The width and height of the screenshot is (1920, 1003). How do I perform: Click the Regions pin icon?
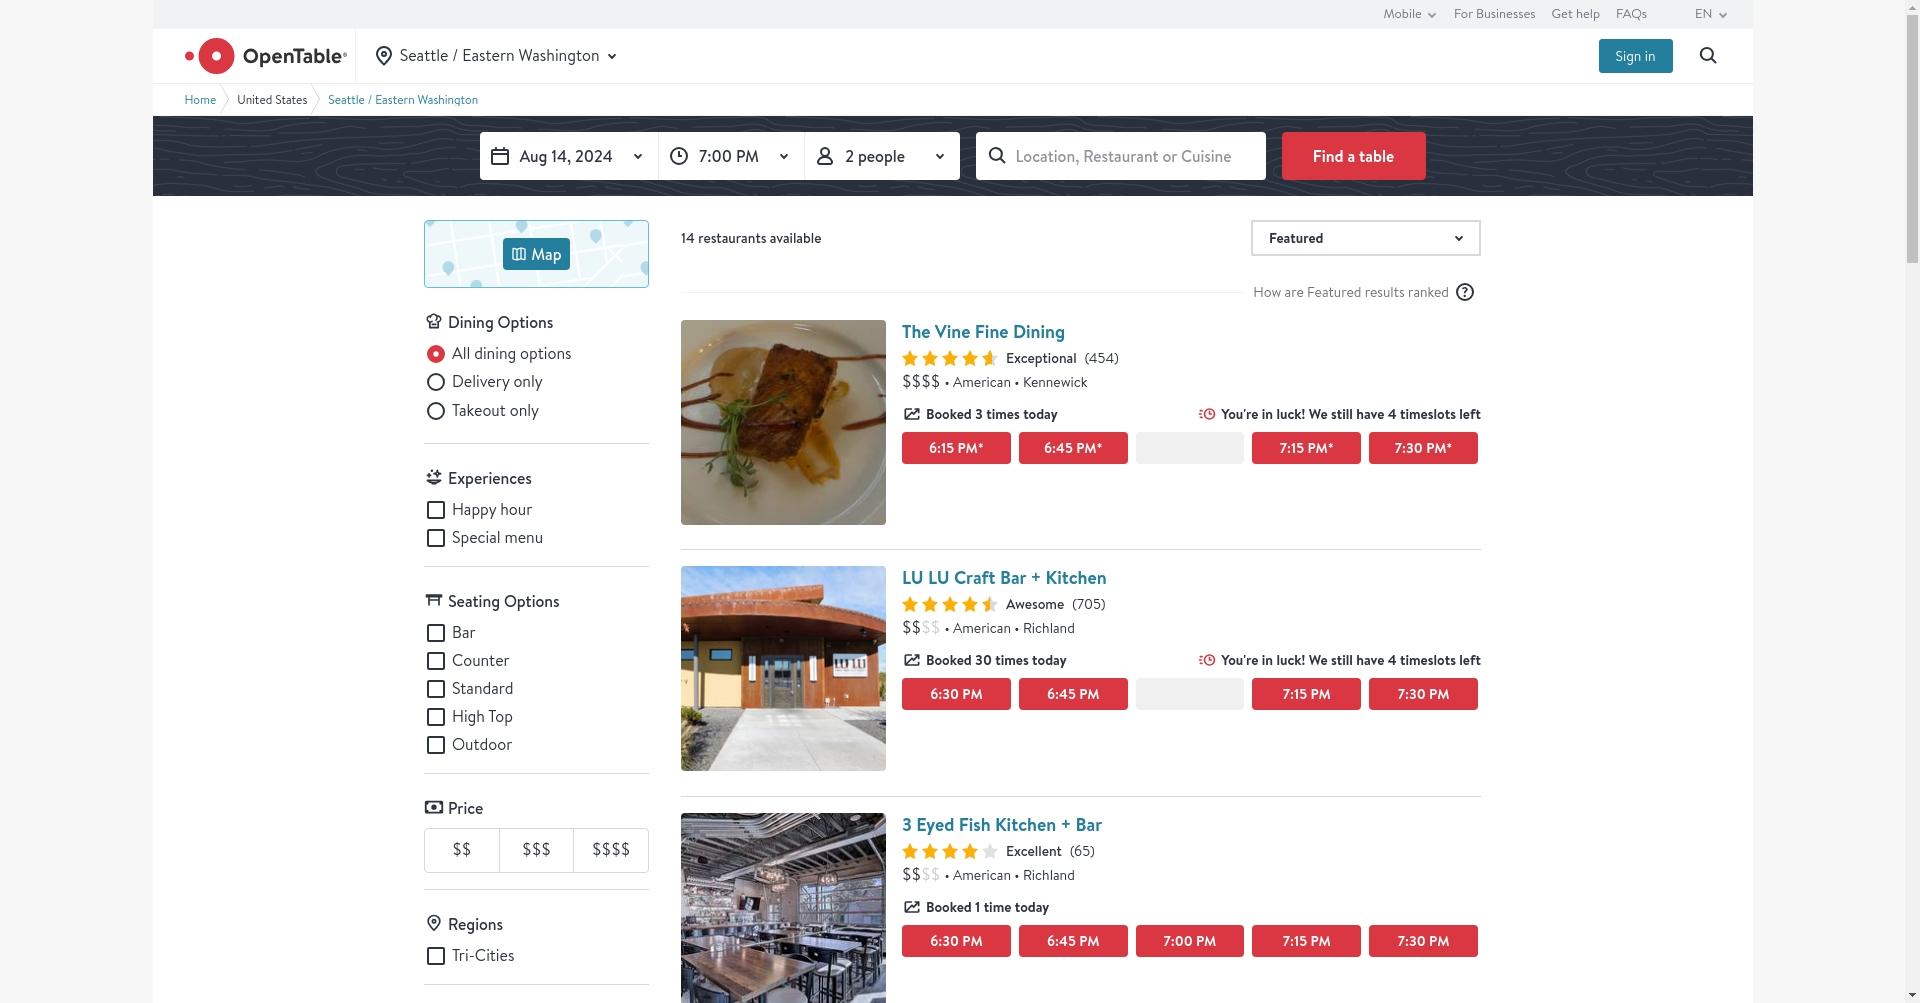coord(433,924)
